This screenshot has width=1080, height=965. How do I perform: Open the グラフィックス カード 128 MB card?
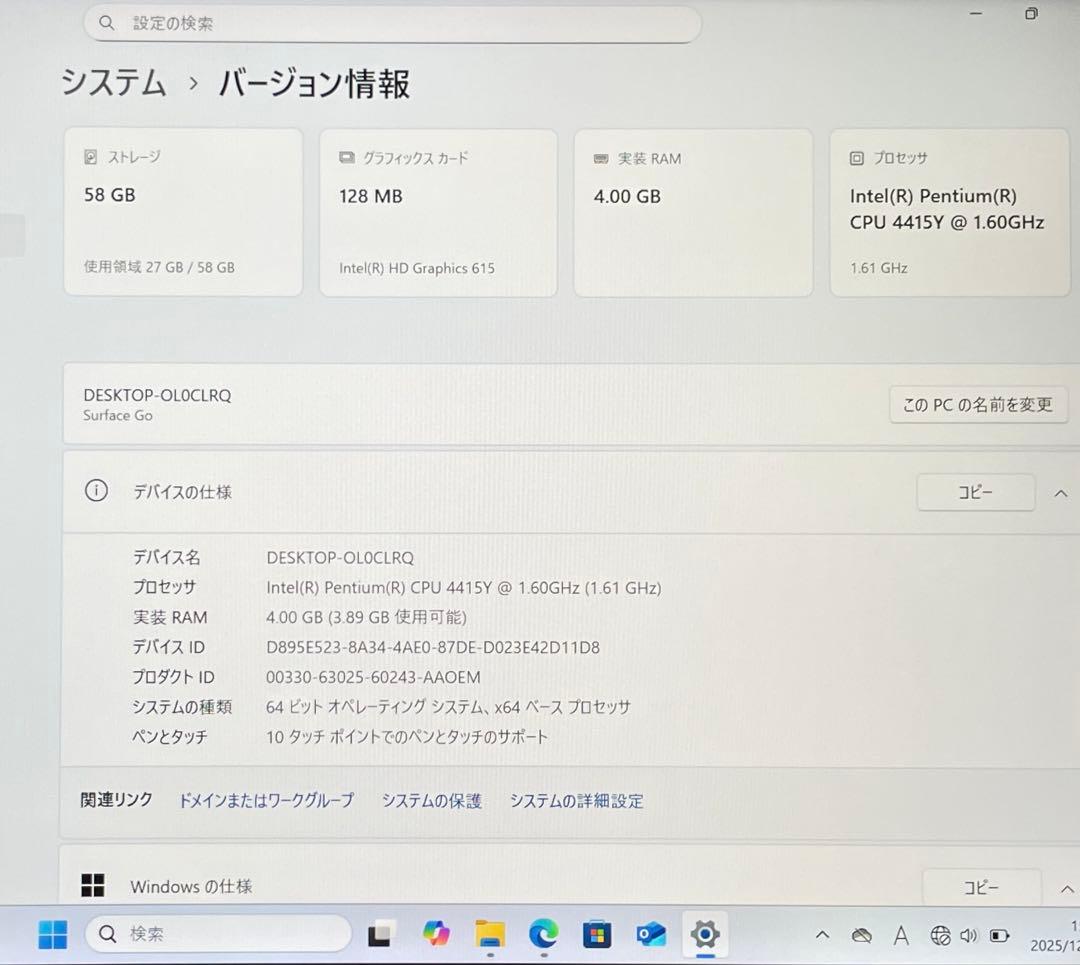point(438,213)
